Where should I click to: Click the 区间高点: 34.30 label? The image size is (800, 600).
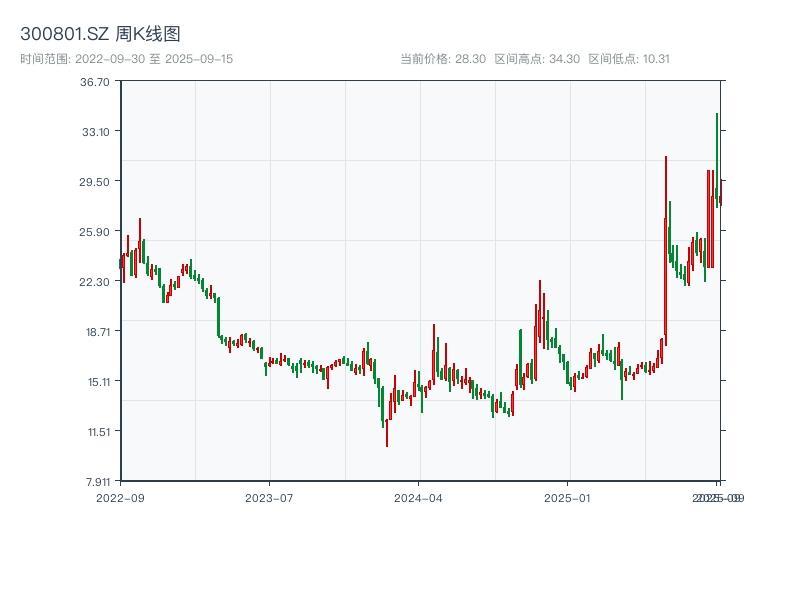pos(537,59)
